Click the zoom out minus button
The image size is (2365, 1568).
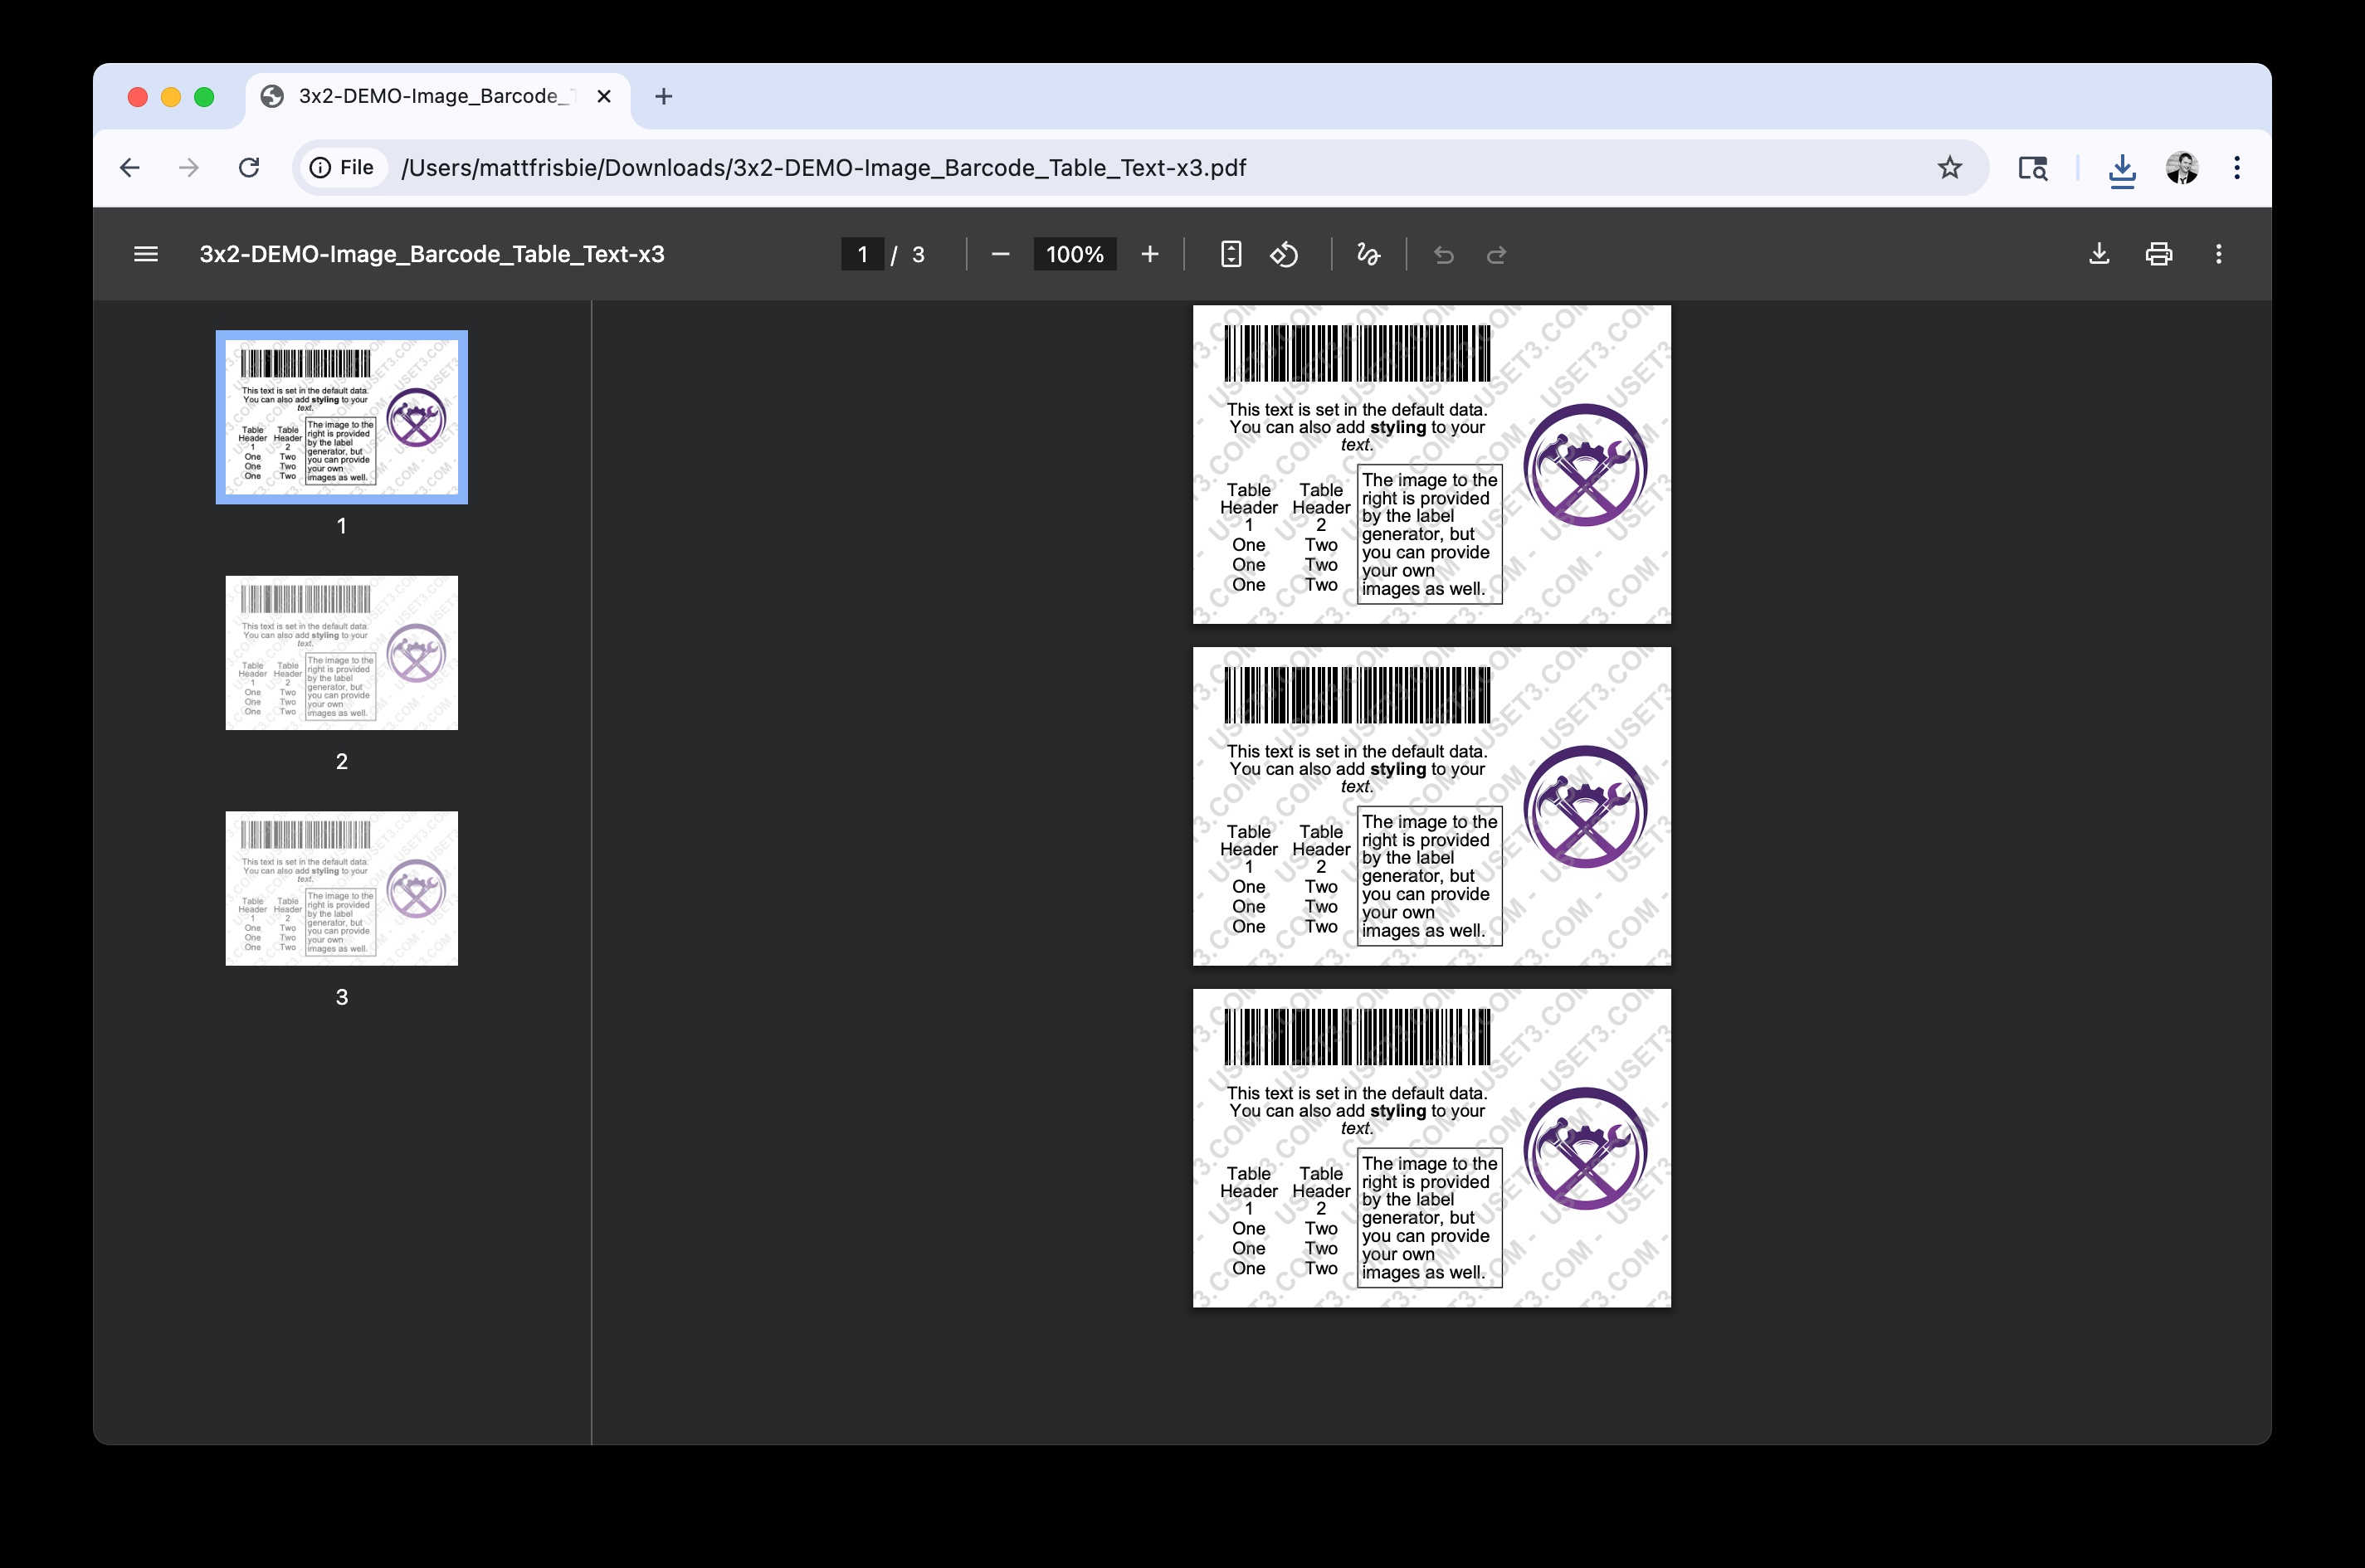(x=999, y=254)
